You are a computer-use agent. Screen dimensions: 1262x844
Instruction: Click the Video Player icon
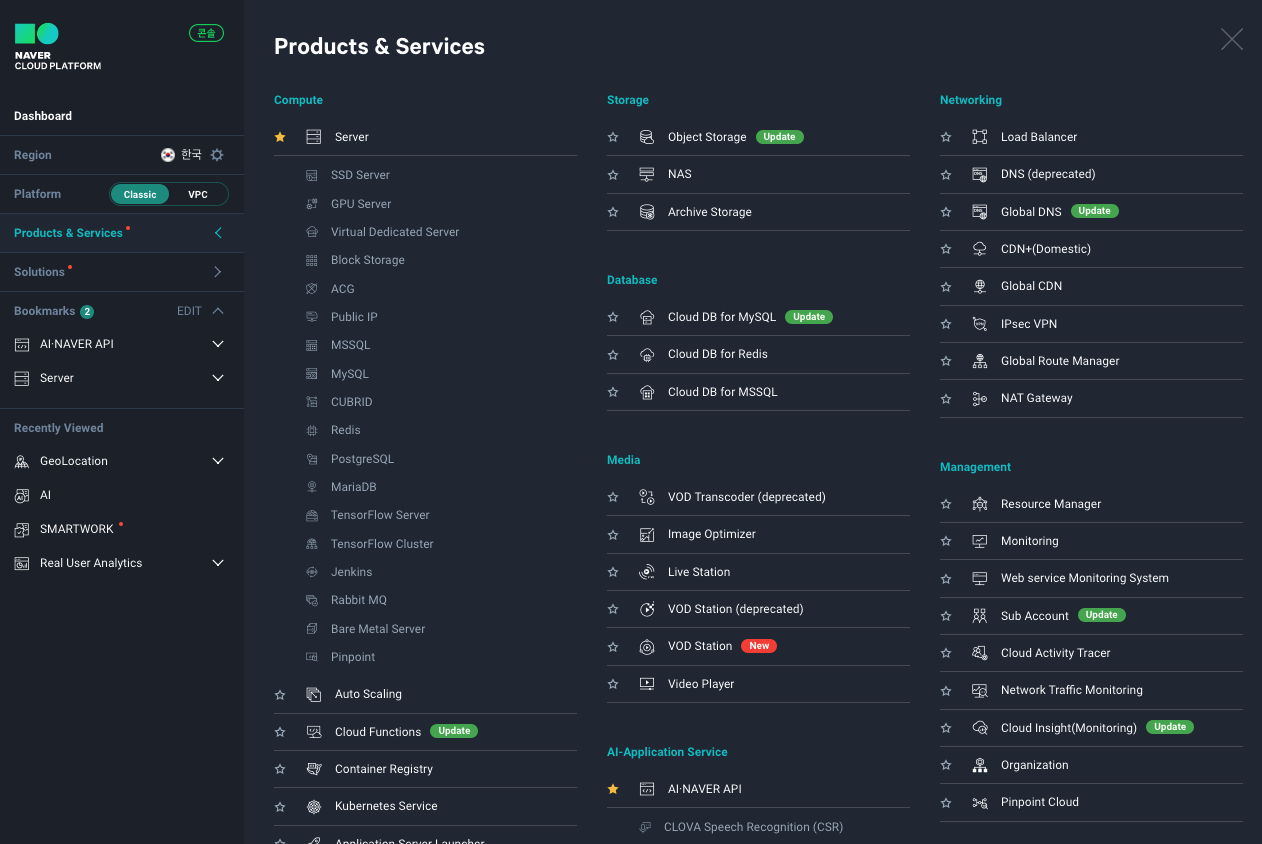tap(647, 684)
